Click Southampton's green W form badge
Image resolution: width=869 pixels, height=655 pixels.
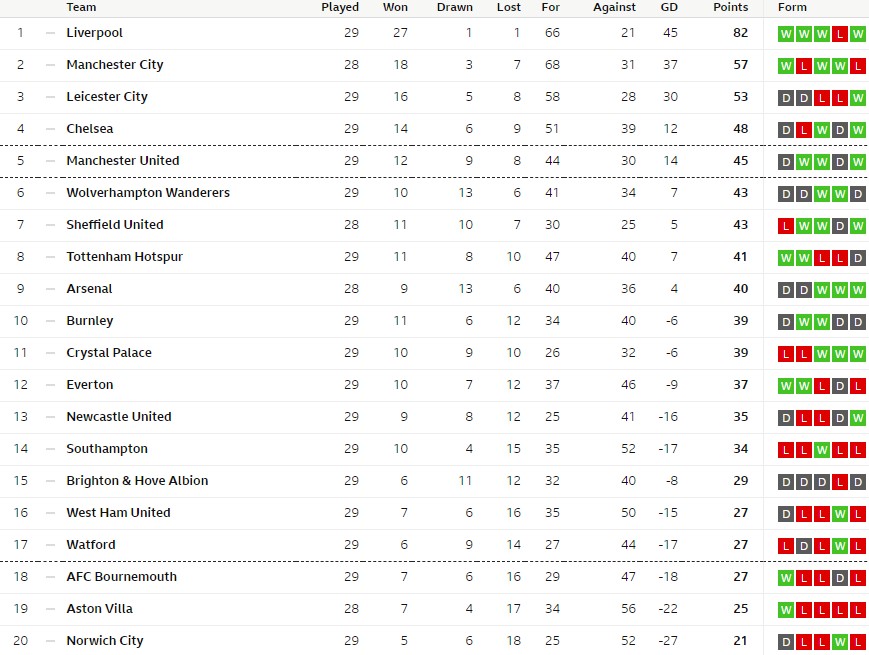click(822, 450)
